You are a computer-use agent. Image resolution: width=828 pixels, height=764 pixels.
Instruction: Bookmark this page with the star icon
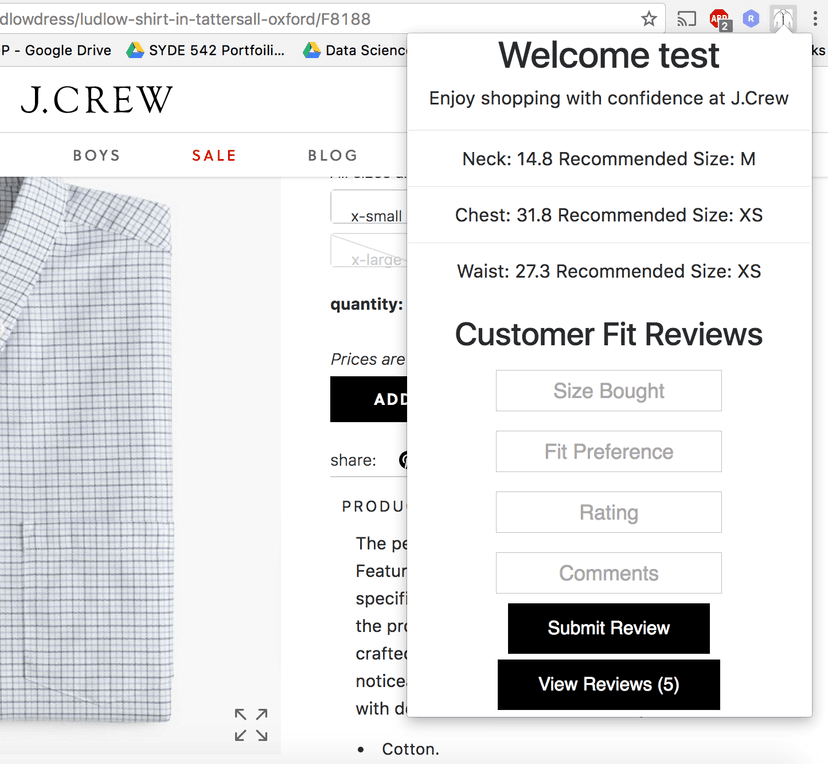click(x=648, y=18)
